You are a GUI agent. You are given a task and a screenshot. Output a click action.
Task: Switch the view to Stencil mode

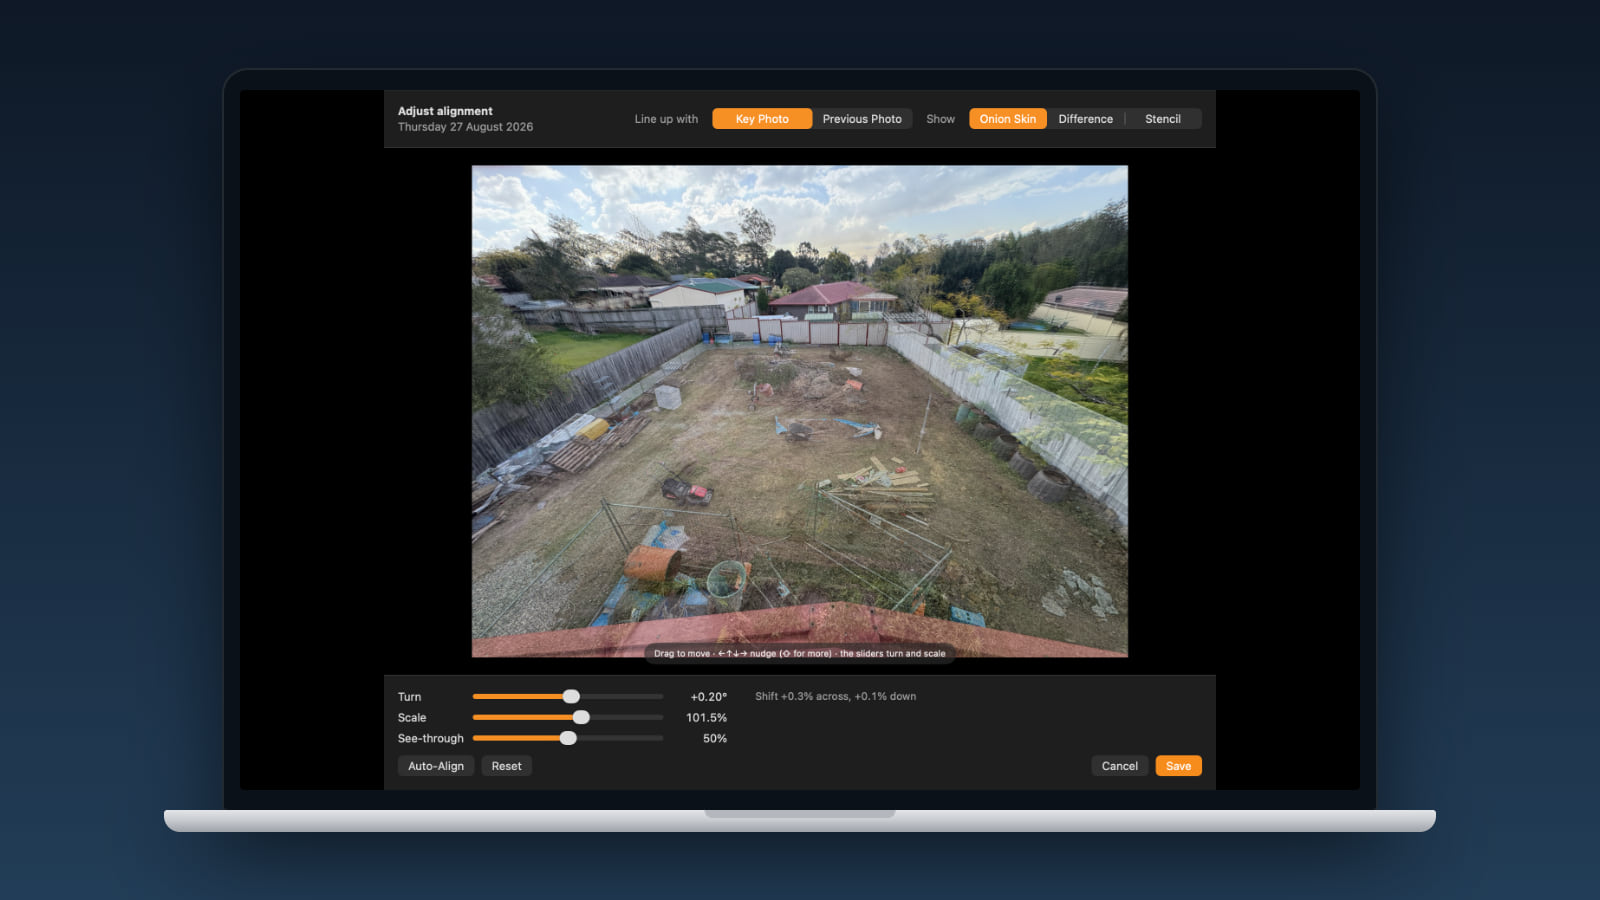click(1163, 119)
